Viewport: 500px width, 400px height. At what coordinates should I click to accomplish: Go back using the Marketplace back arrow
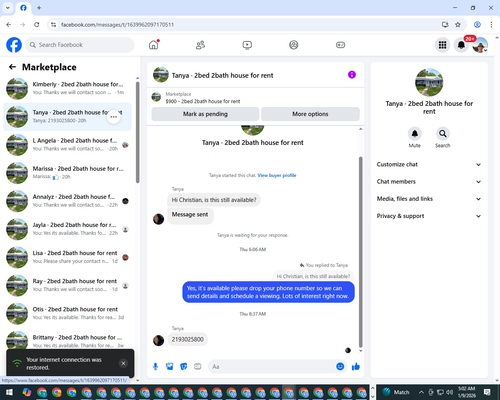click(x=12, y=67)
